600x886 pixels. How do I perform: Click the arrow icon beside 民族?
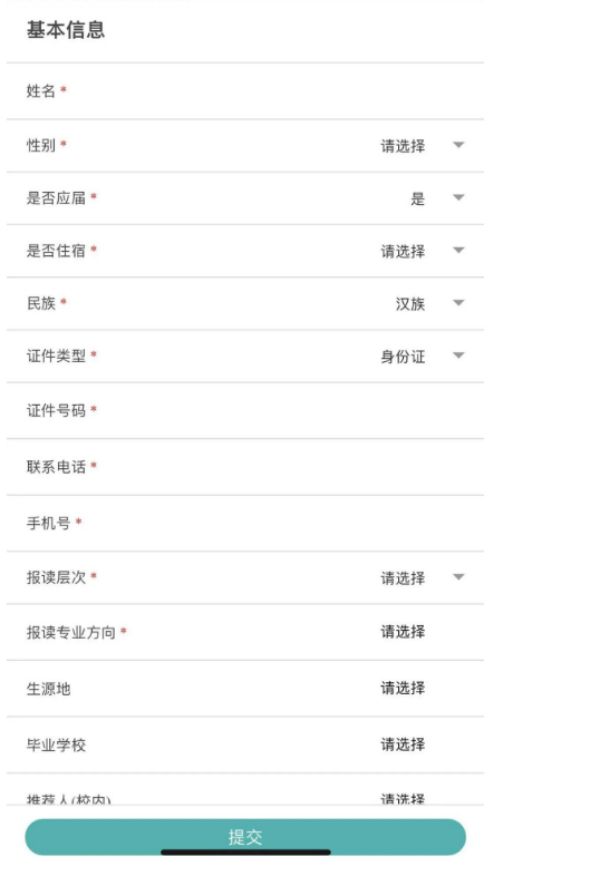458,304
